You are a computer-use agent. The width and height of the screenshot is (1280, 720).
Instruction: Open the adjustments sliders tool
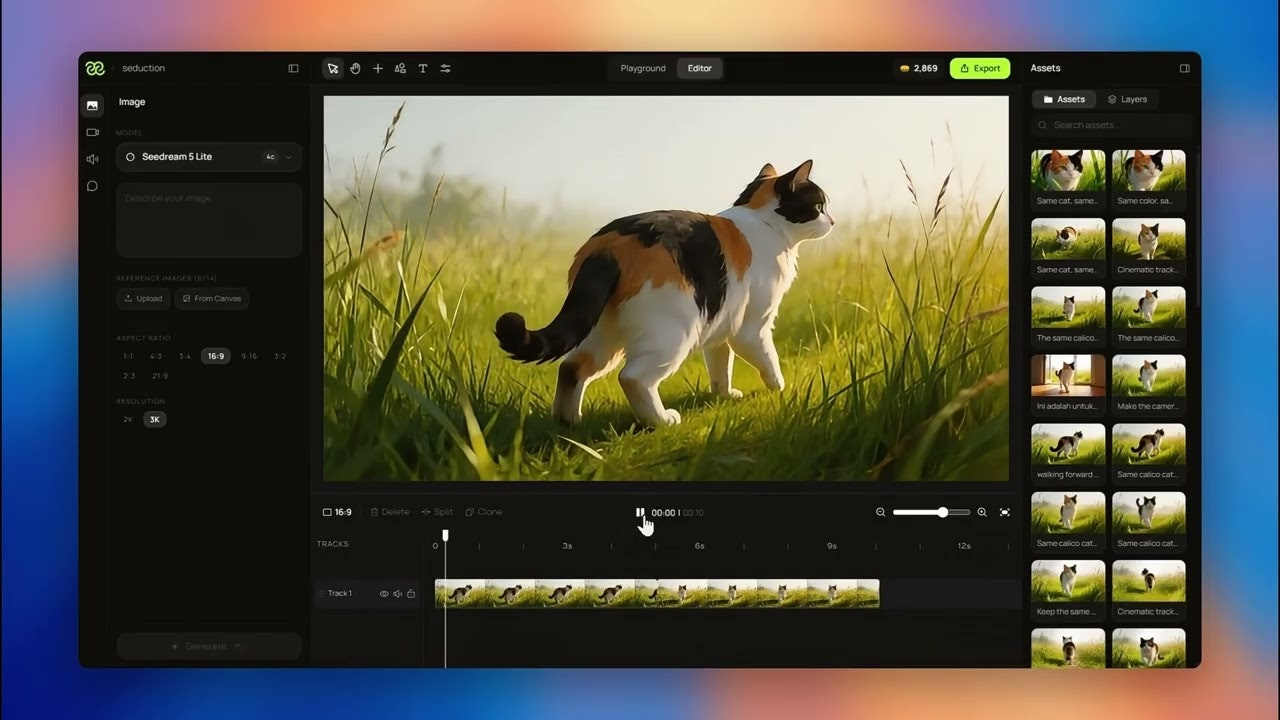click(446, 68)
